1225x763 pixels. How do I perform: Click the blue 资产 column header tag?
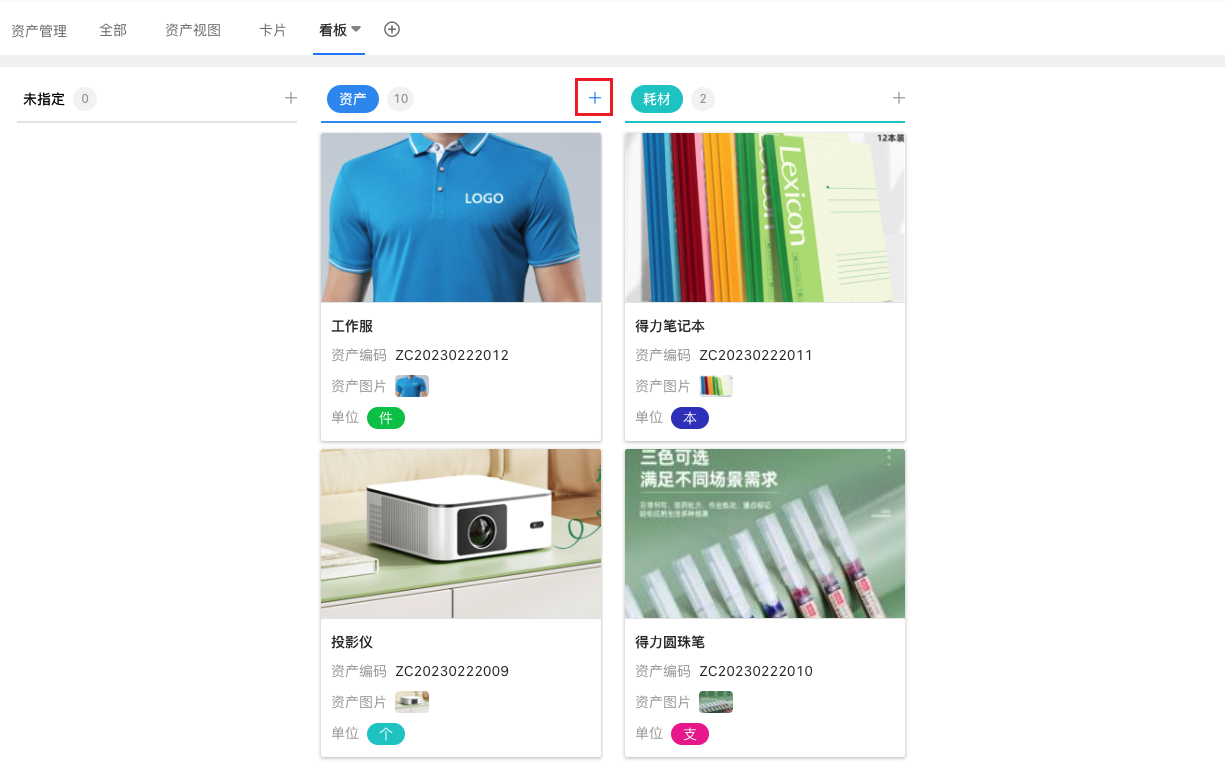pos(353,99)
